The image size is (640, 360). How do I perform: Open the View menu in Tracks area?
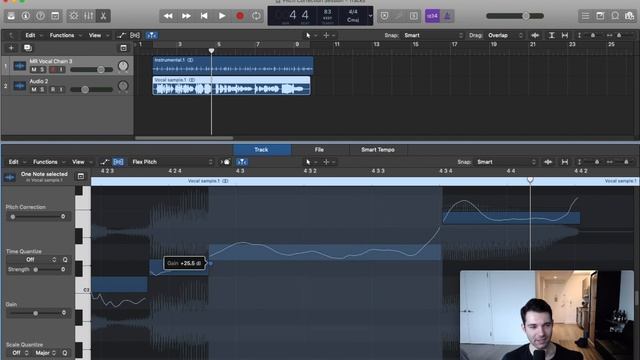[x=98, y=36]
